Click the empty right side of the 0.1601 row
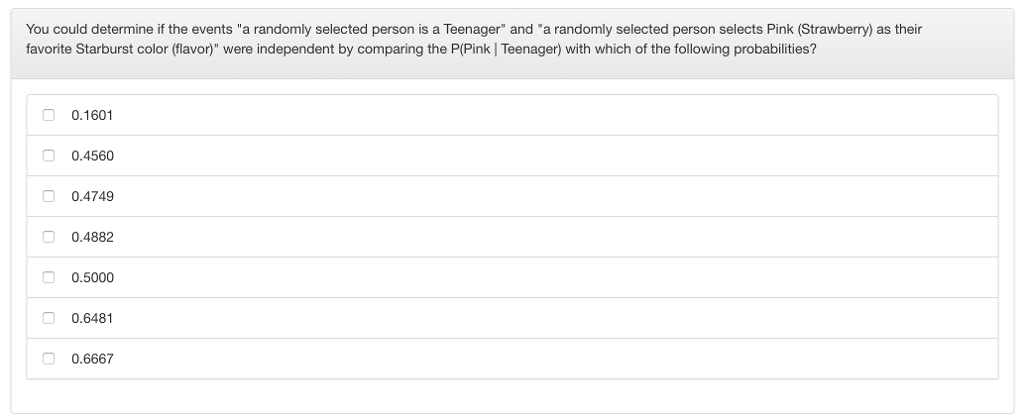Image resolution: width=1024 pixels, height=414 pixels. tap(600, 115)
